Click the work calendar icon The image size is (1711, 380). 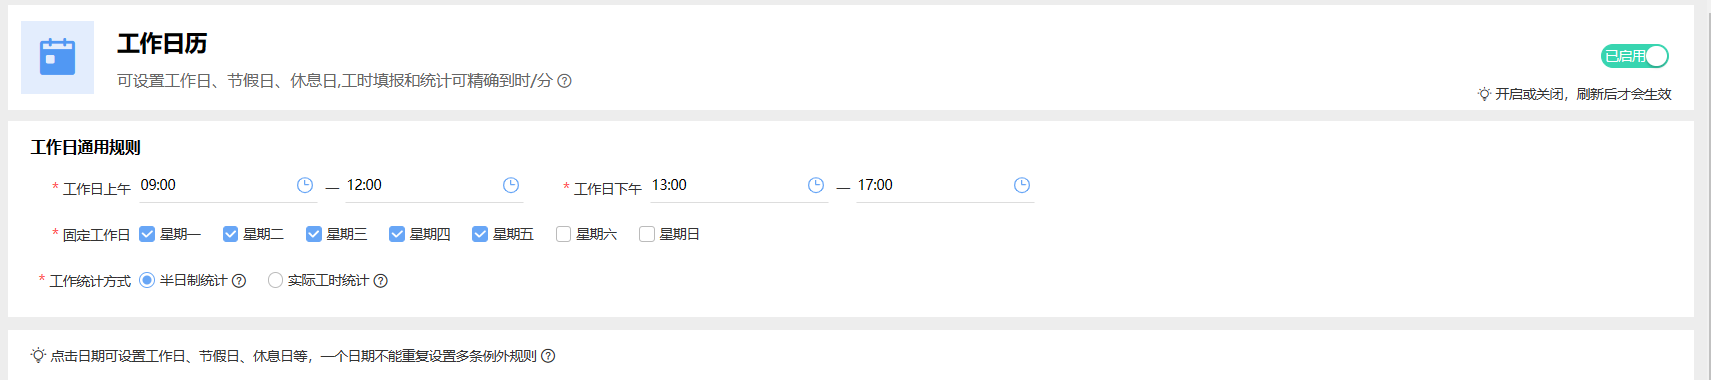pyautogui.click(x=57, y=57)
